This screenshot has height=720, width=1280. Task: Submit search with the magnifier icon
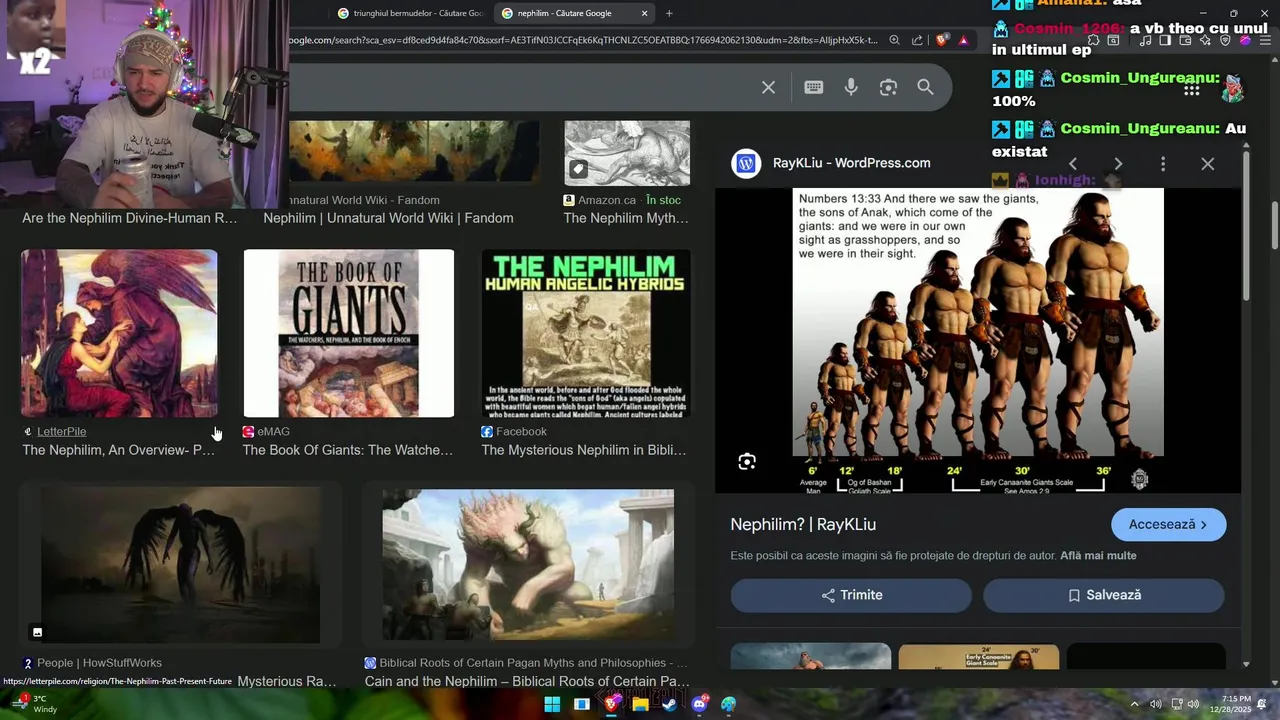coord(925,88)
